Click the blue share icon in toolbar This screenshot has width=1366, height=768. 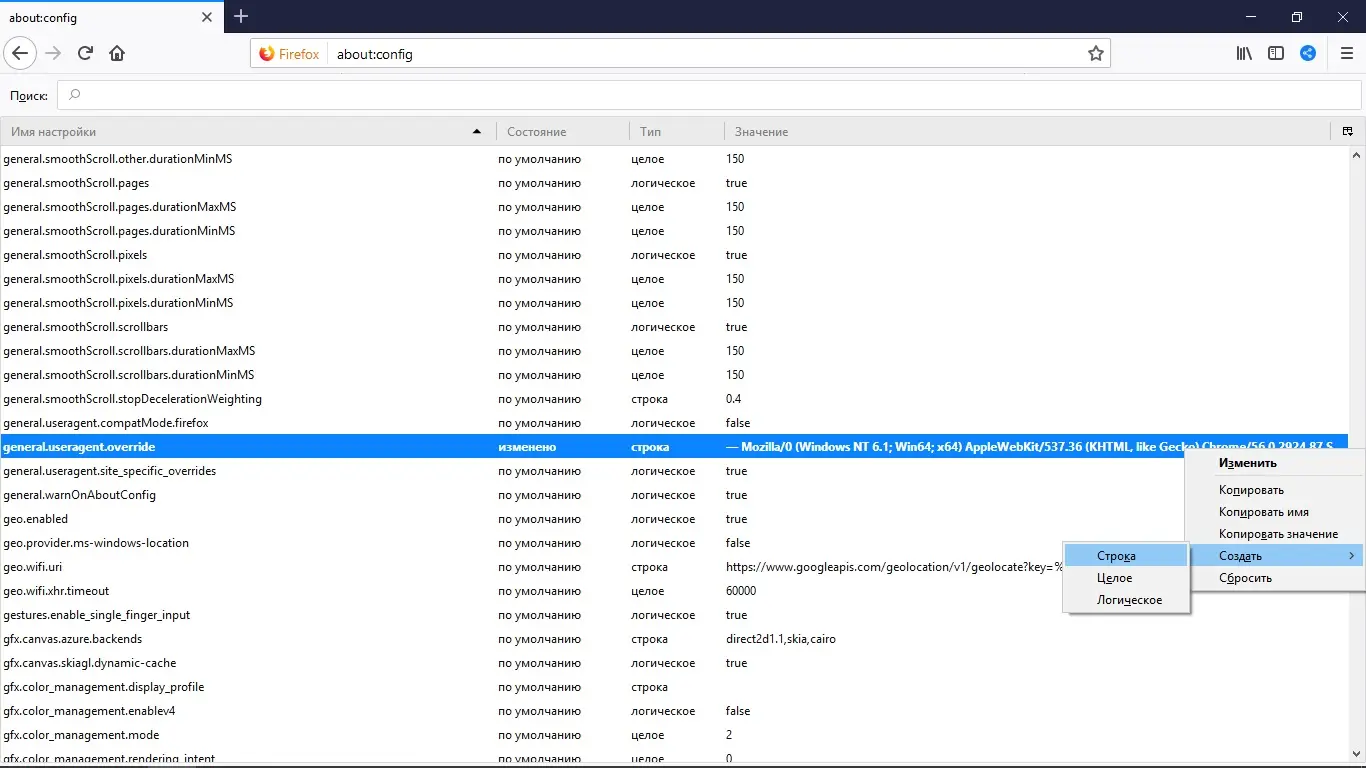click(x=1308, y=53)
